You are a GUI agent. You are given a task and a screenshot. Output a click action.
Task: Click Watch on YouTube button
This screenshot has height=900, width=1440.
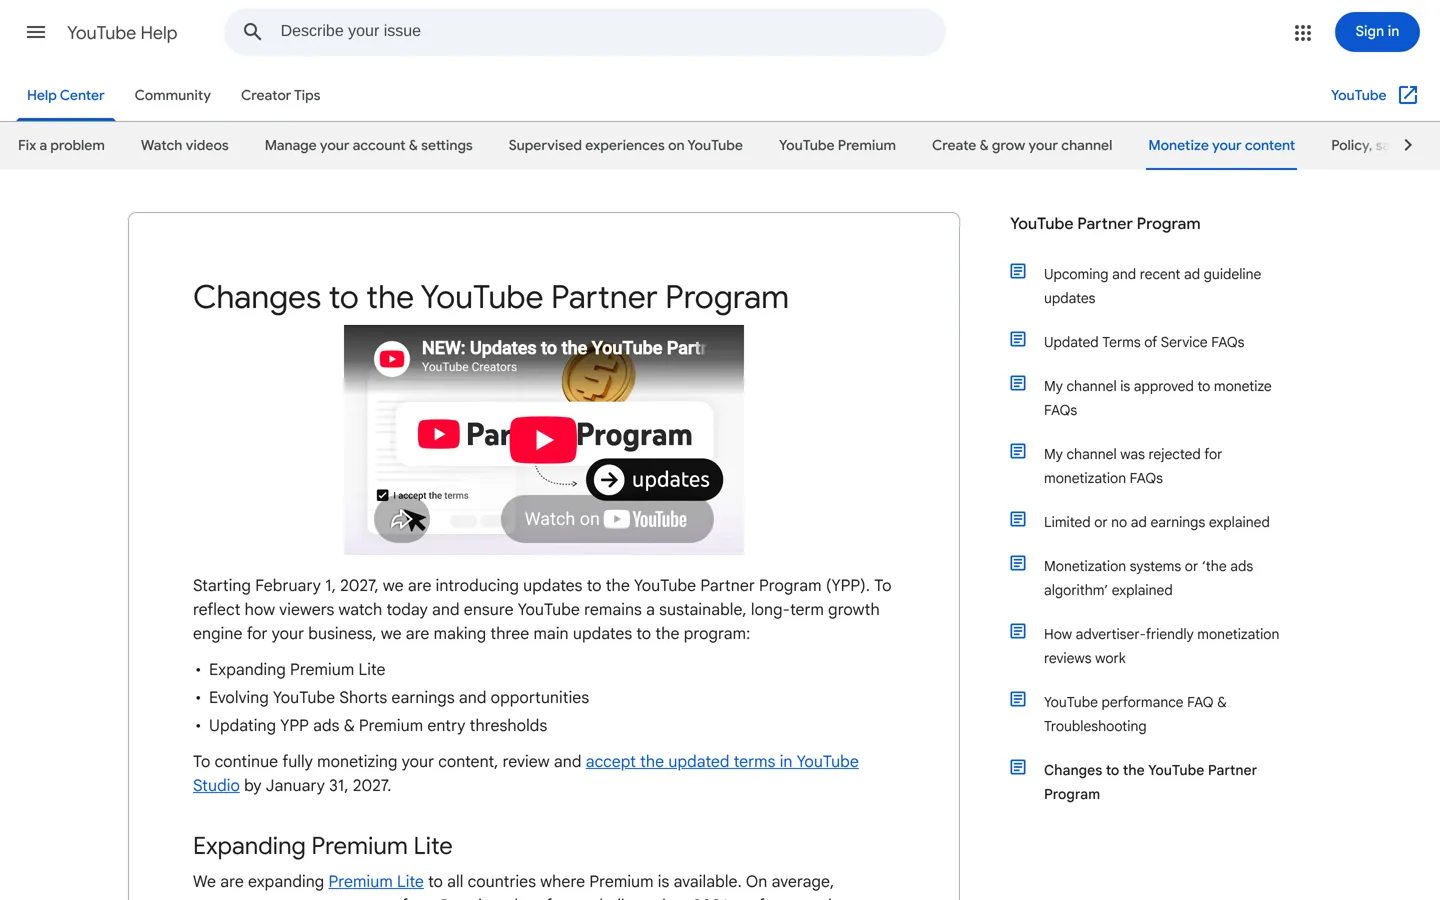coord(607,519)
